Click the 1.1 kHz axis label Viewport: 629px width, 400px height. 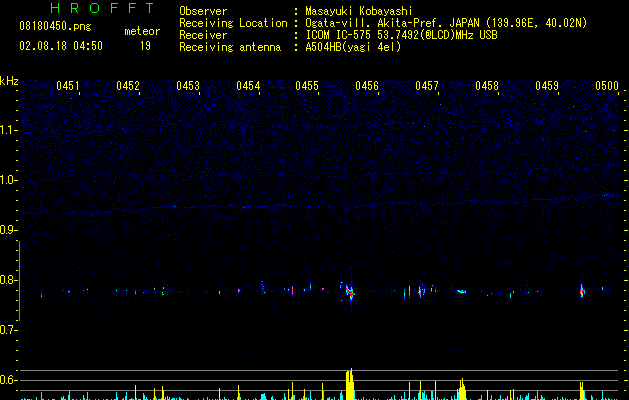[9, 130]
